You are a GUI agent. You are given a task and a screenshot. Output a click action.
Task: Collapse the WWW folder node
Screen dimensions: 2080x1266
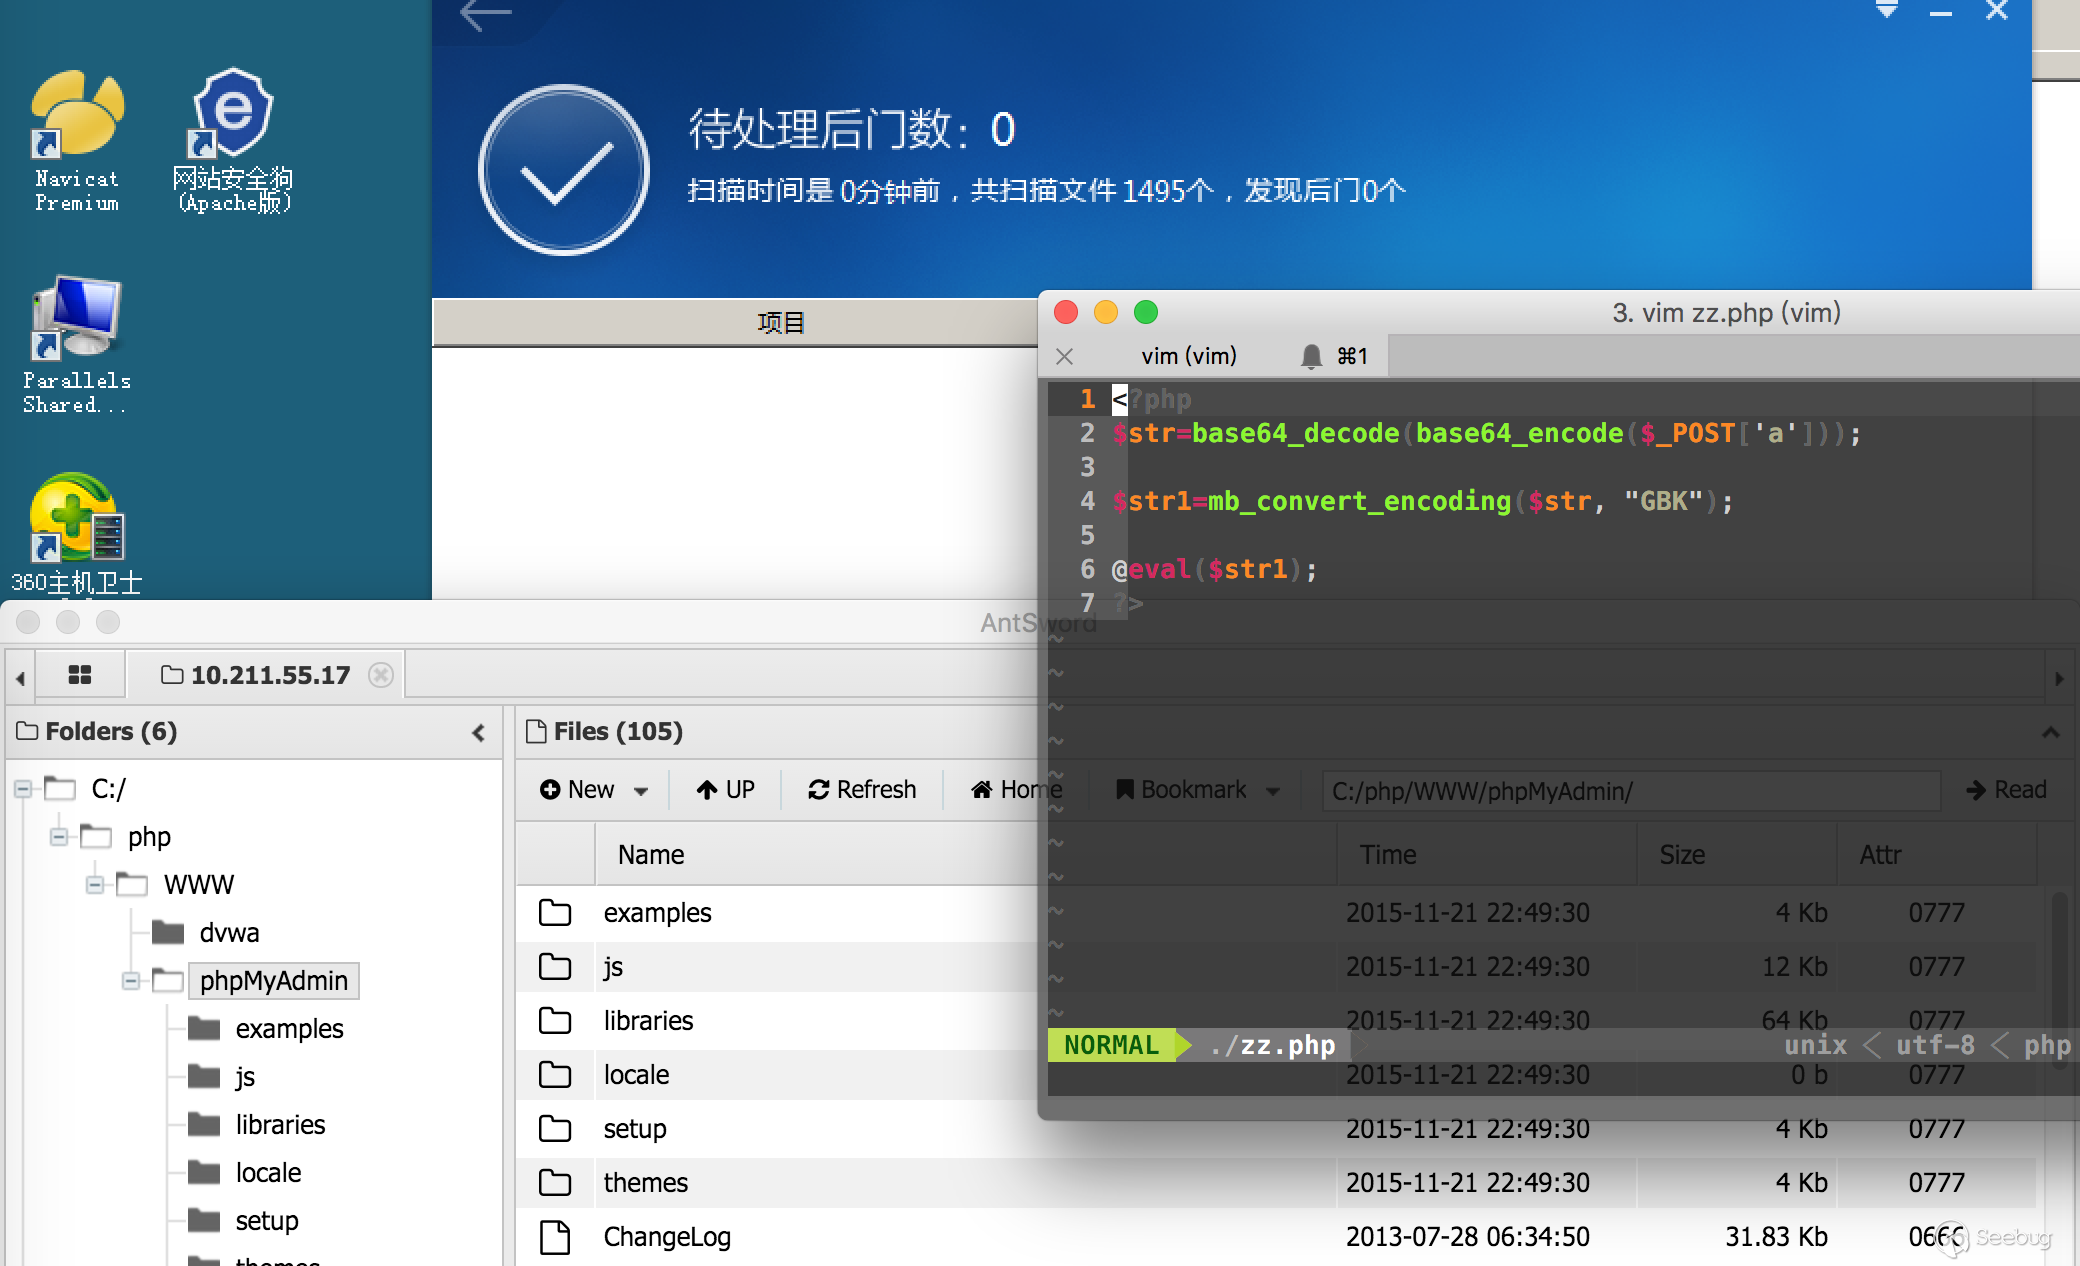[95, 885]
